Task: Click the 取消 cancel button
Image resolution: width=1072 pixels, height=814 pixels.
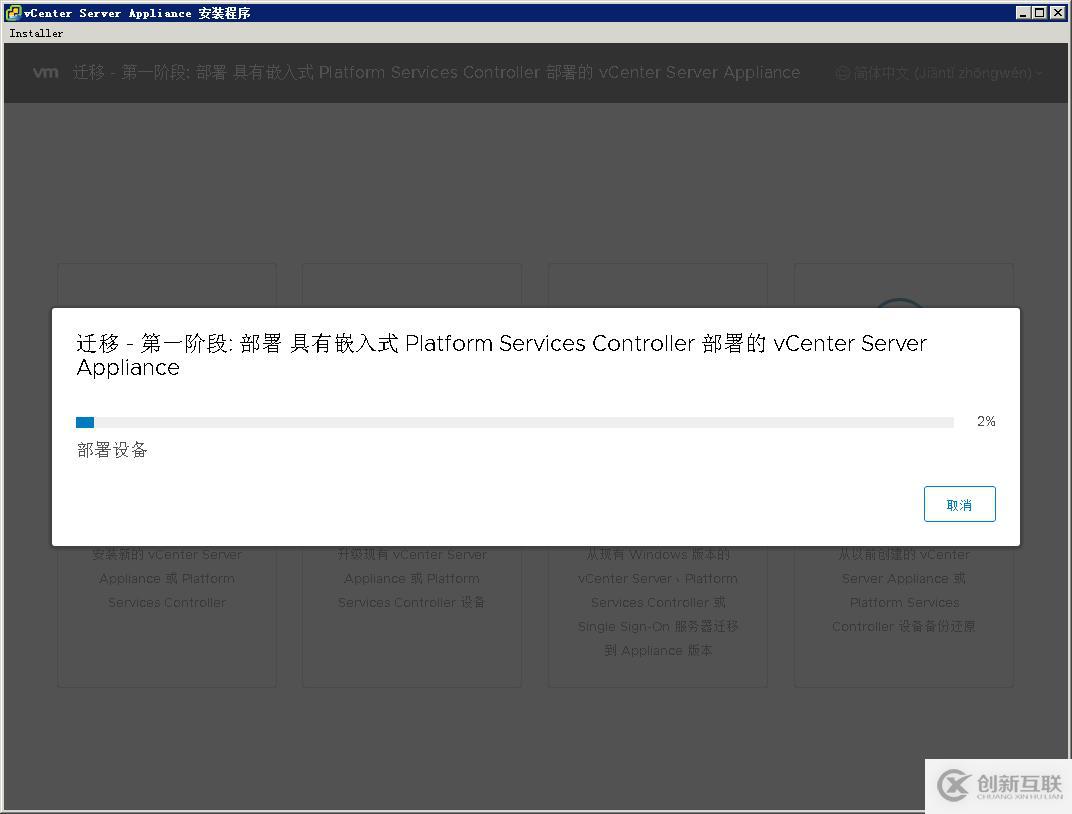Action: click(x=959, y=504)
